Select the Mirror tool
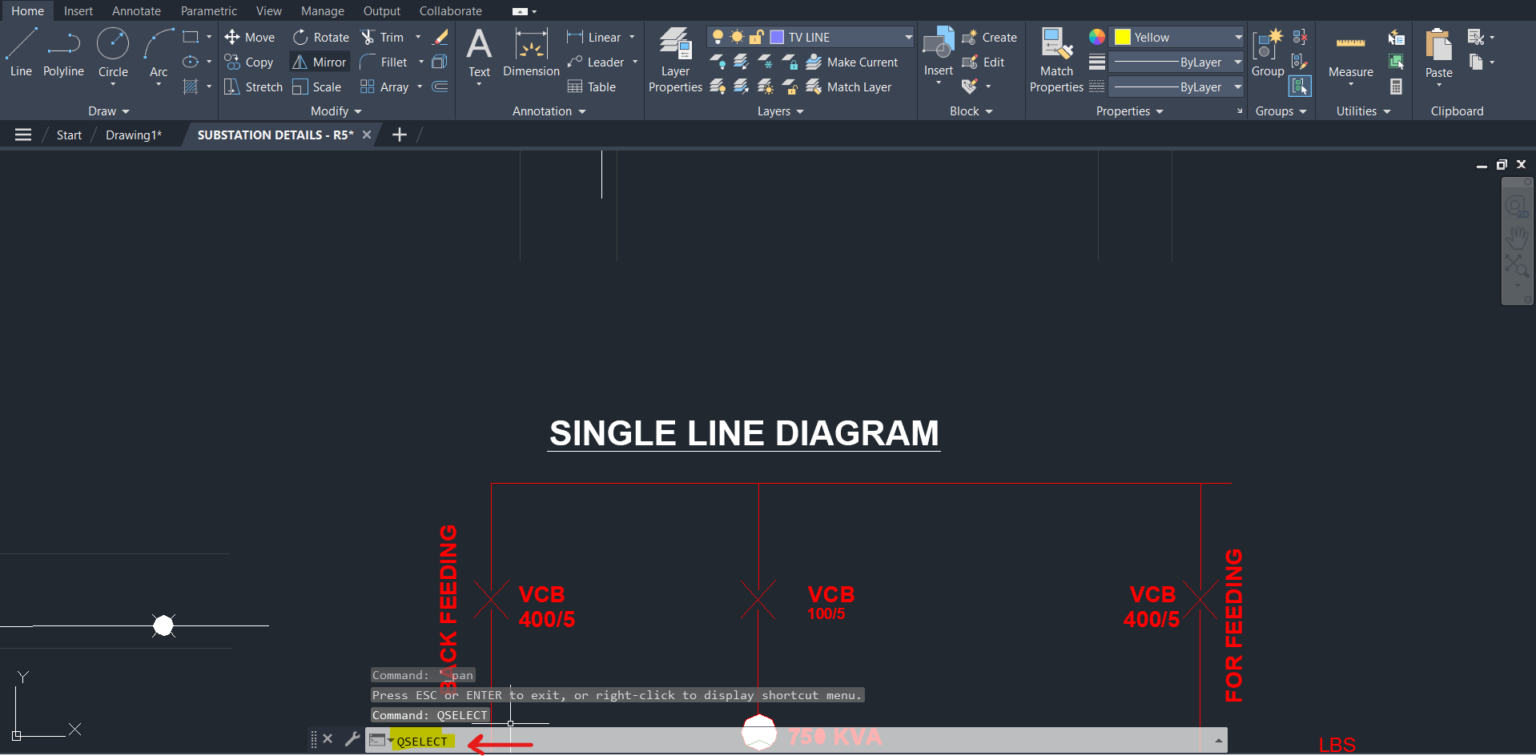The height and width of the screenshot is (756, 1536). pos(319,61)
